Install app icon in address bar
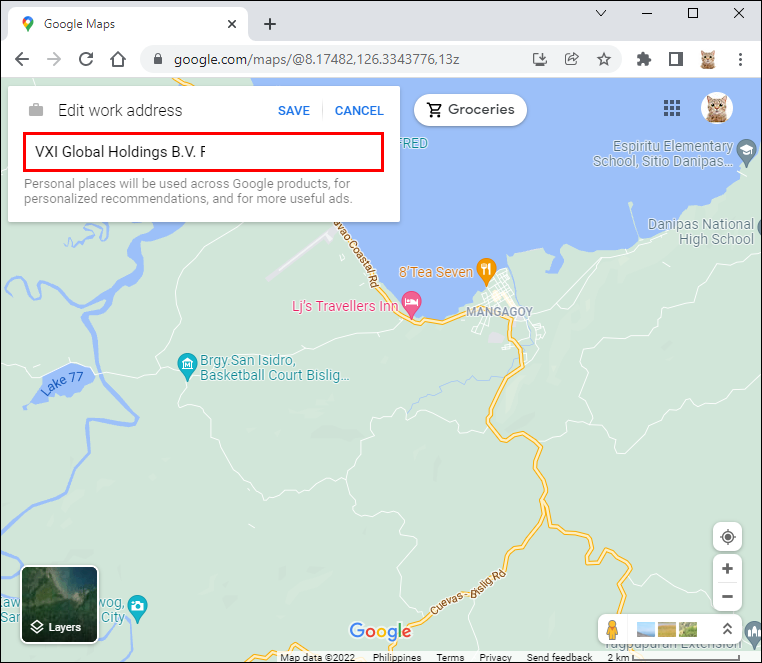762x663 pixels. (539, 59)
